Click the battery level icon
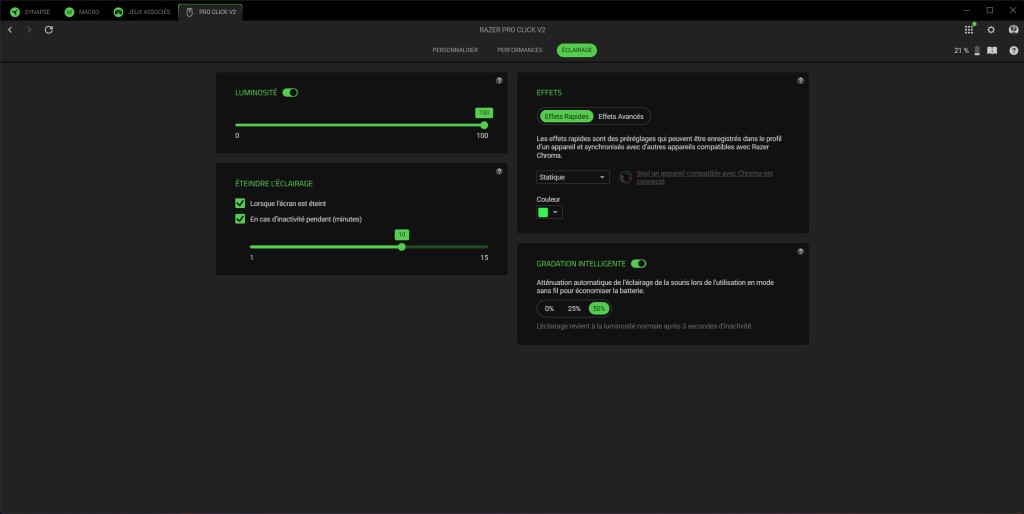Viewport: 1024px width, 514px height. 977,50
